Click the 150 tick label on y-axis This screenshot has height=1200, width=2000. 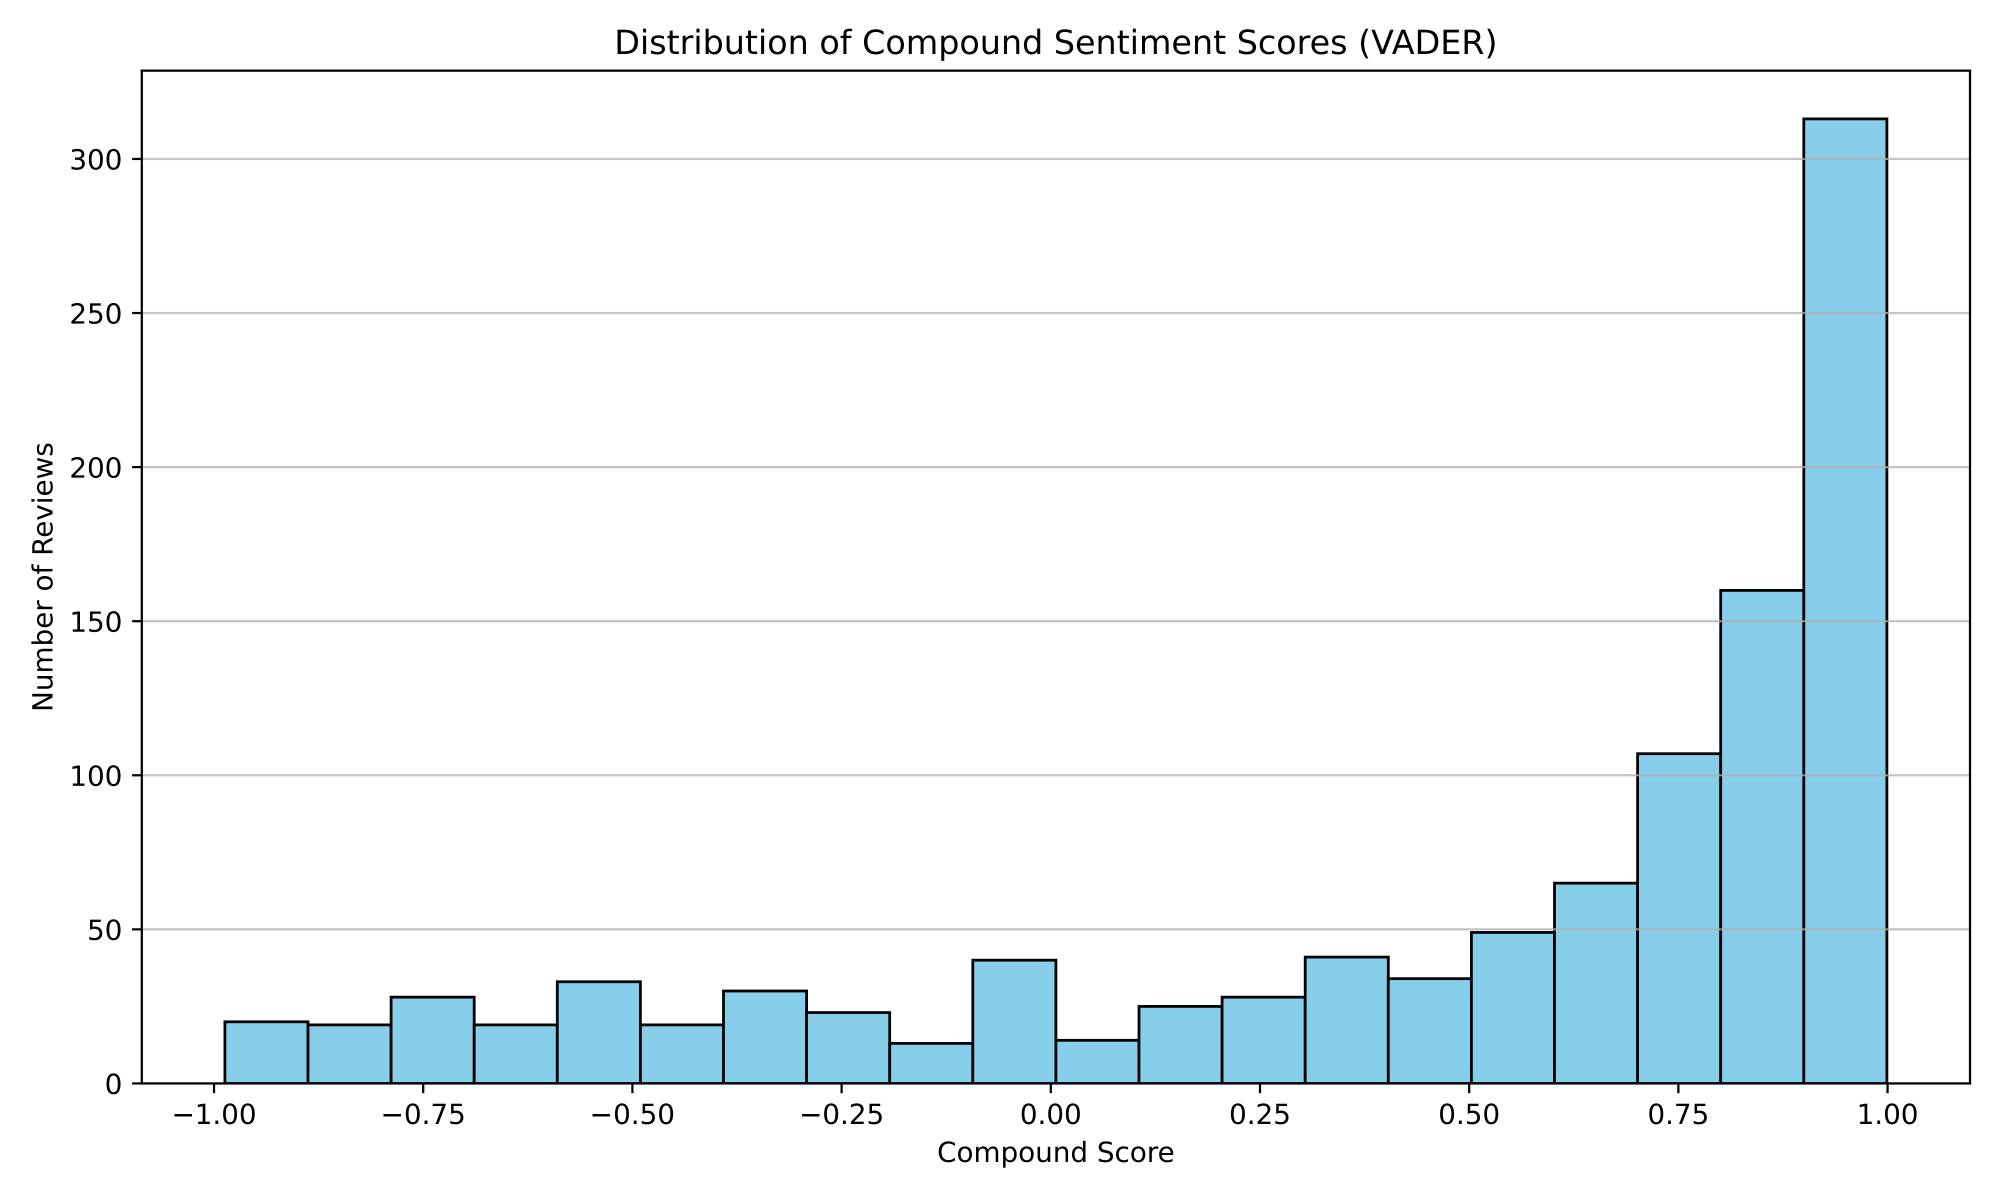[x=96, y=622]
